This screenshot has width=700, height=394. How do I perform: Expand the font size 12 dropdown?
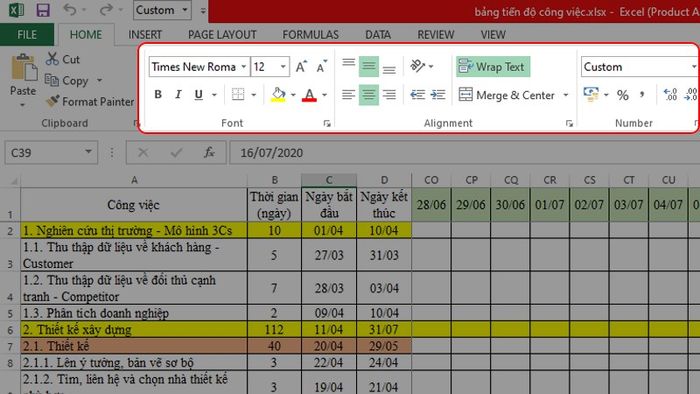pos(283,67)
